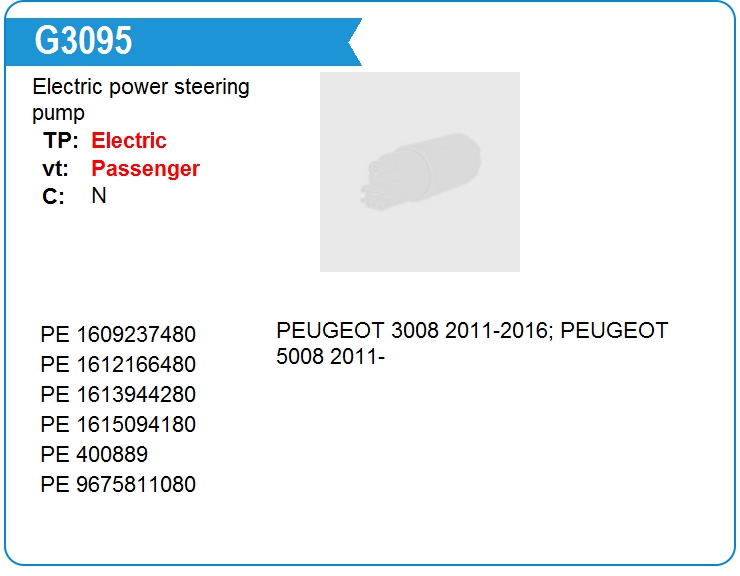Click cross reference PE 1615094180
The height and width of the screenshot is (576, 740).
tap(118, 425)
